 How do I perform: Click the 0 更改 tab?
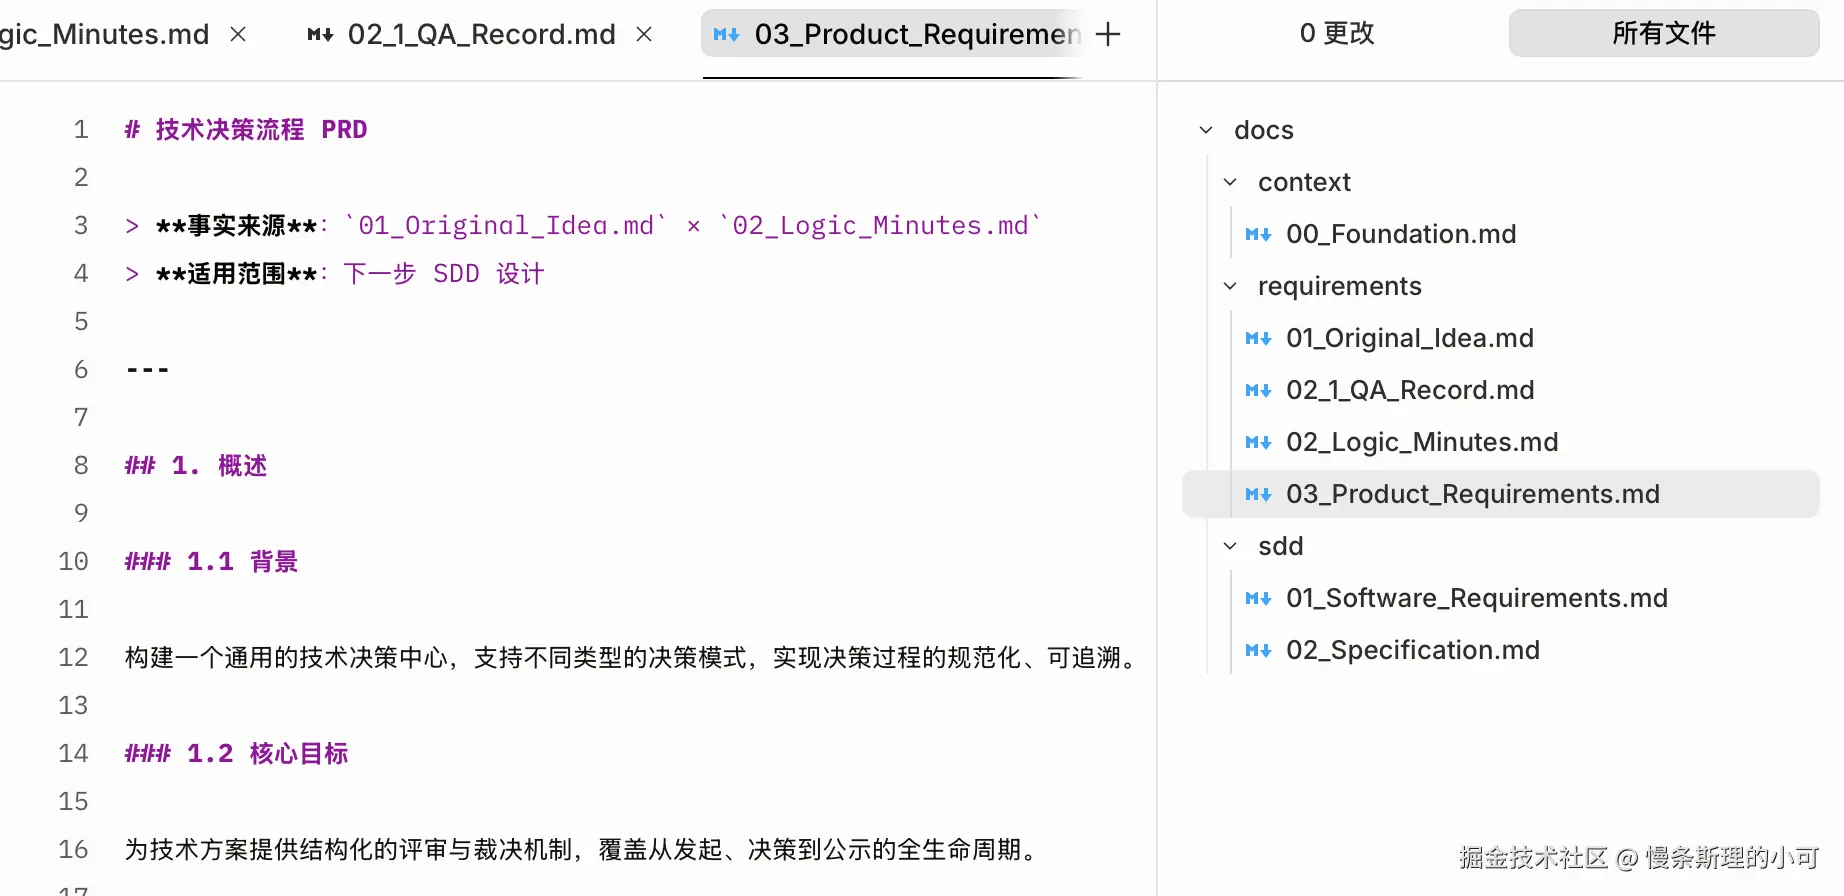click(x=1337, y=33)
